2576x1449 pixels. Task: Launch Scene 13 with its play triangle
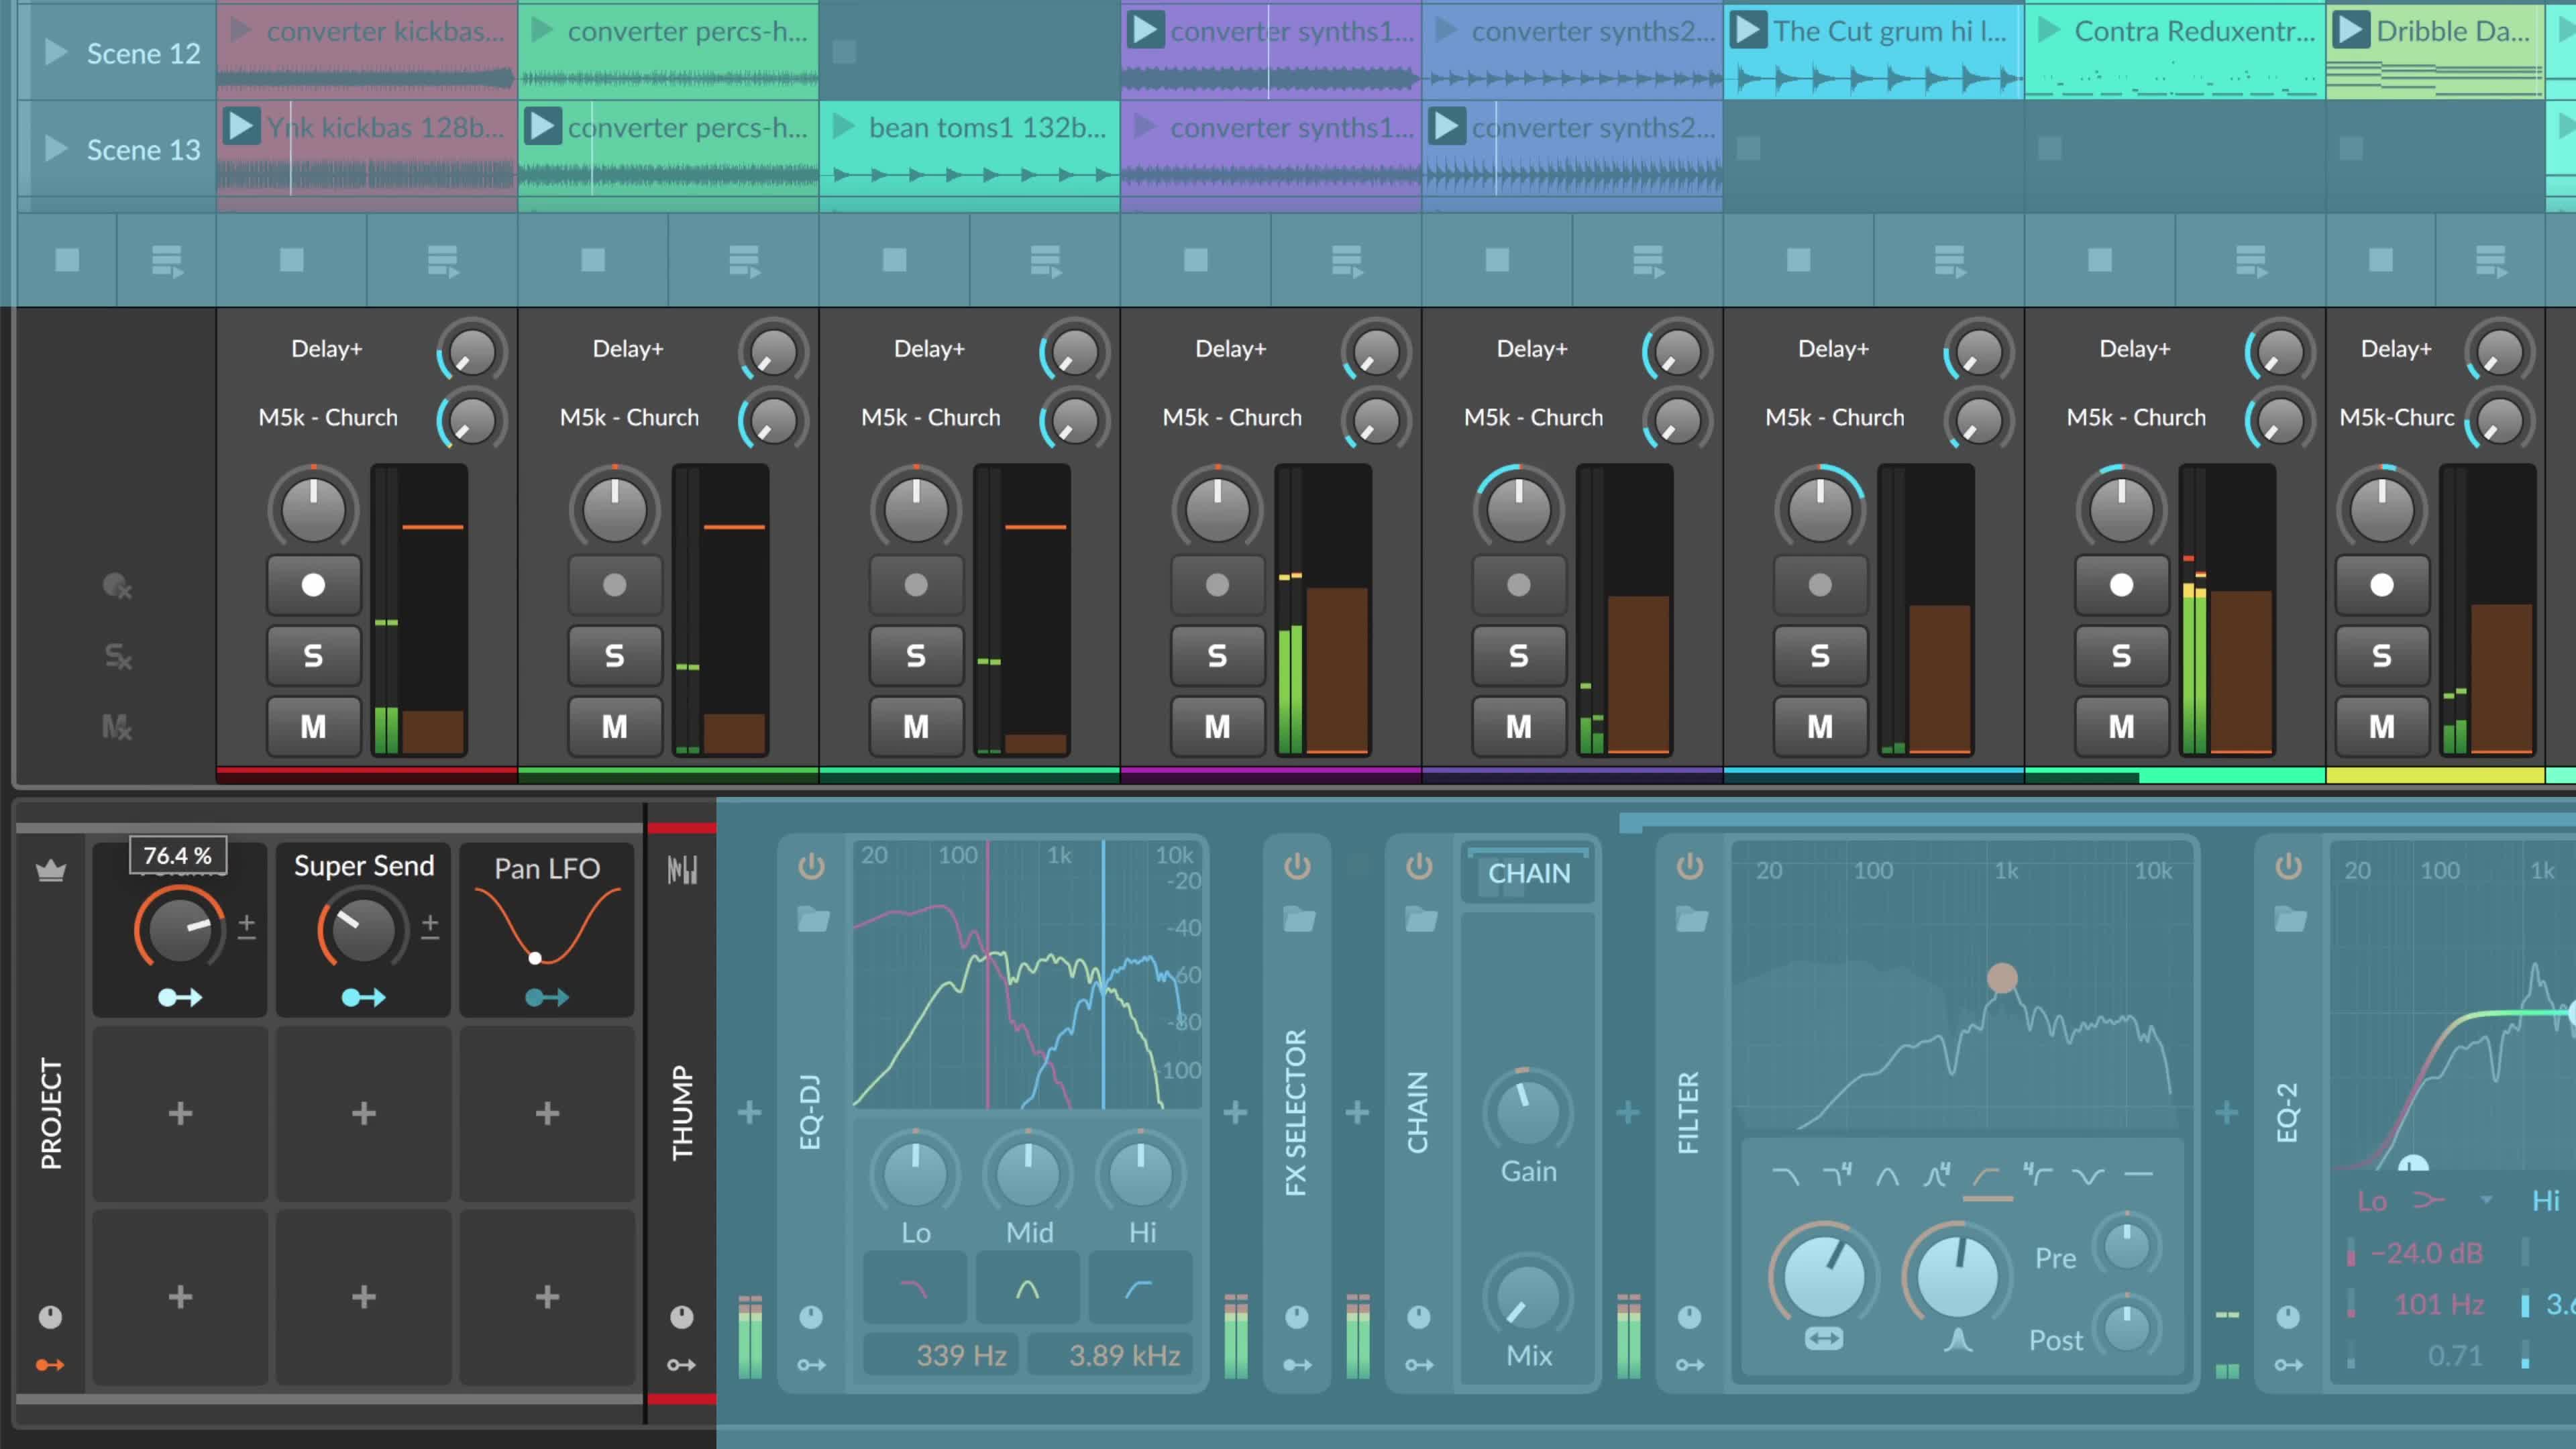click(56, 149)
